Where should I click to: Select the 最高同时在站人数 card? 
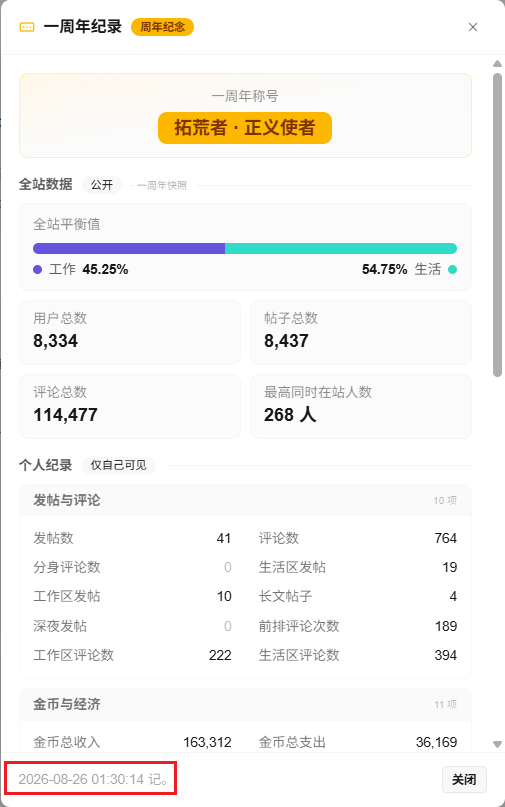361,407
